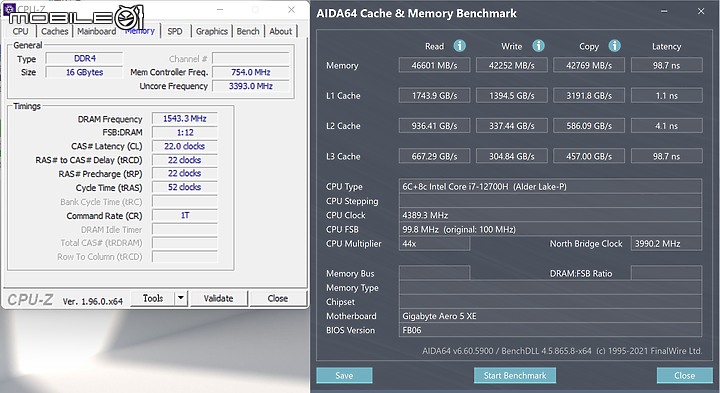This screenshot has height=393, width=720.
Task: Click the empty Chipset field in AIDA64
Action: (x=550, y=302)
